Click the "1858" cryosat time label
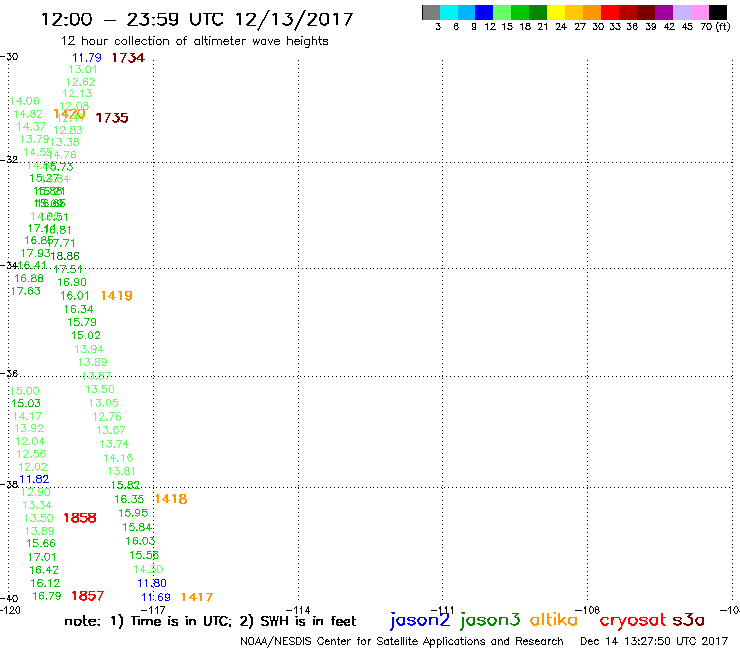Viewport: 740px width, 650px height. pyautogui.click(x=80, y=518)
